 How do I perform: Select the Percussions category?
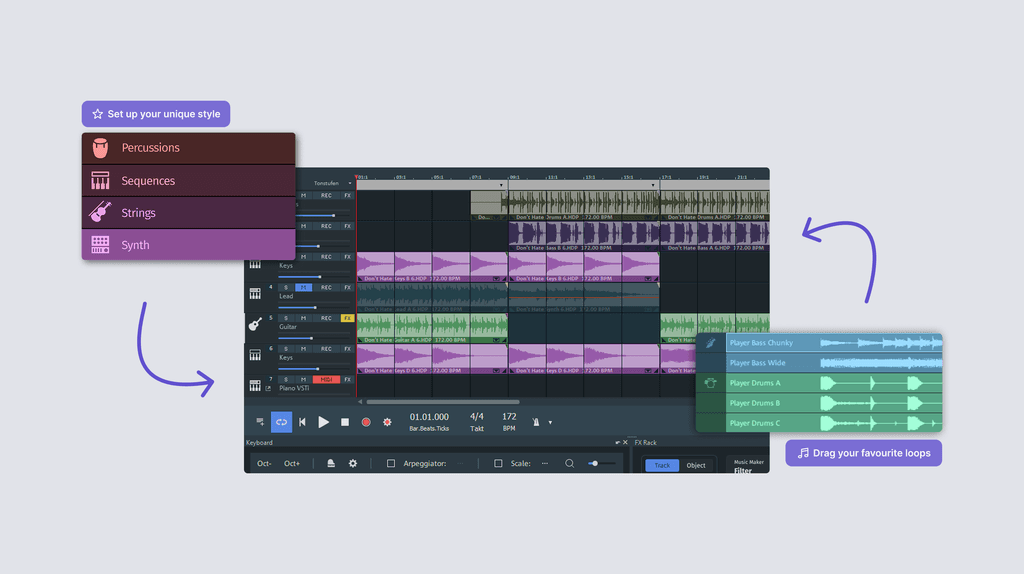(189, 148)
